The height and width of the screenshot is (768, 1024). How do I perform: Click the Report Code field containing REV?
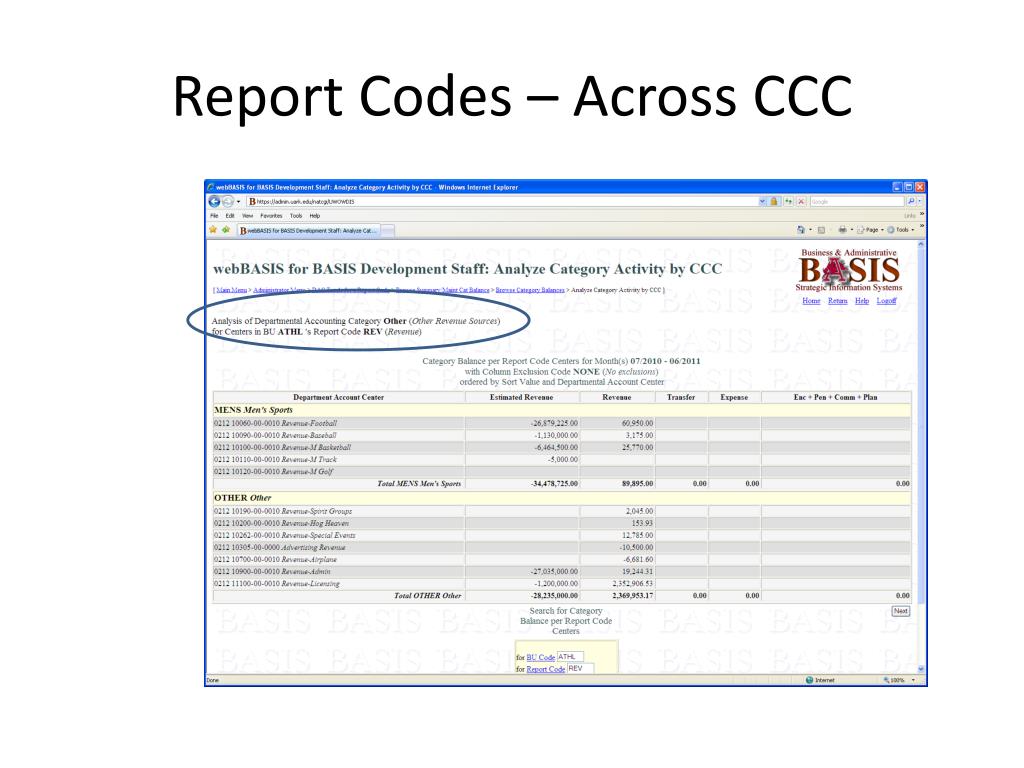click(x=580, y=669)
